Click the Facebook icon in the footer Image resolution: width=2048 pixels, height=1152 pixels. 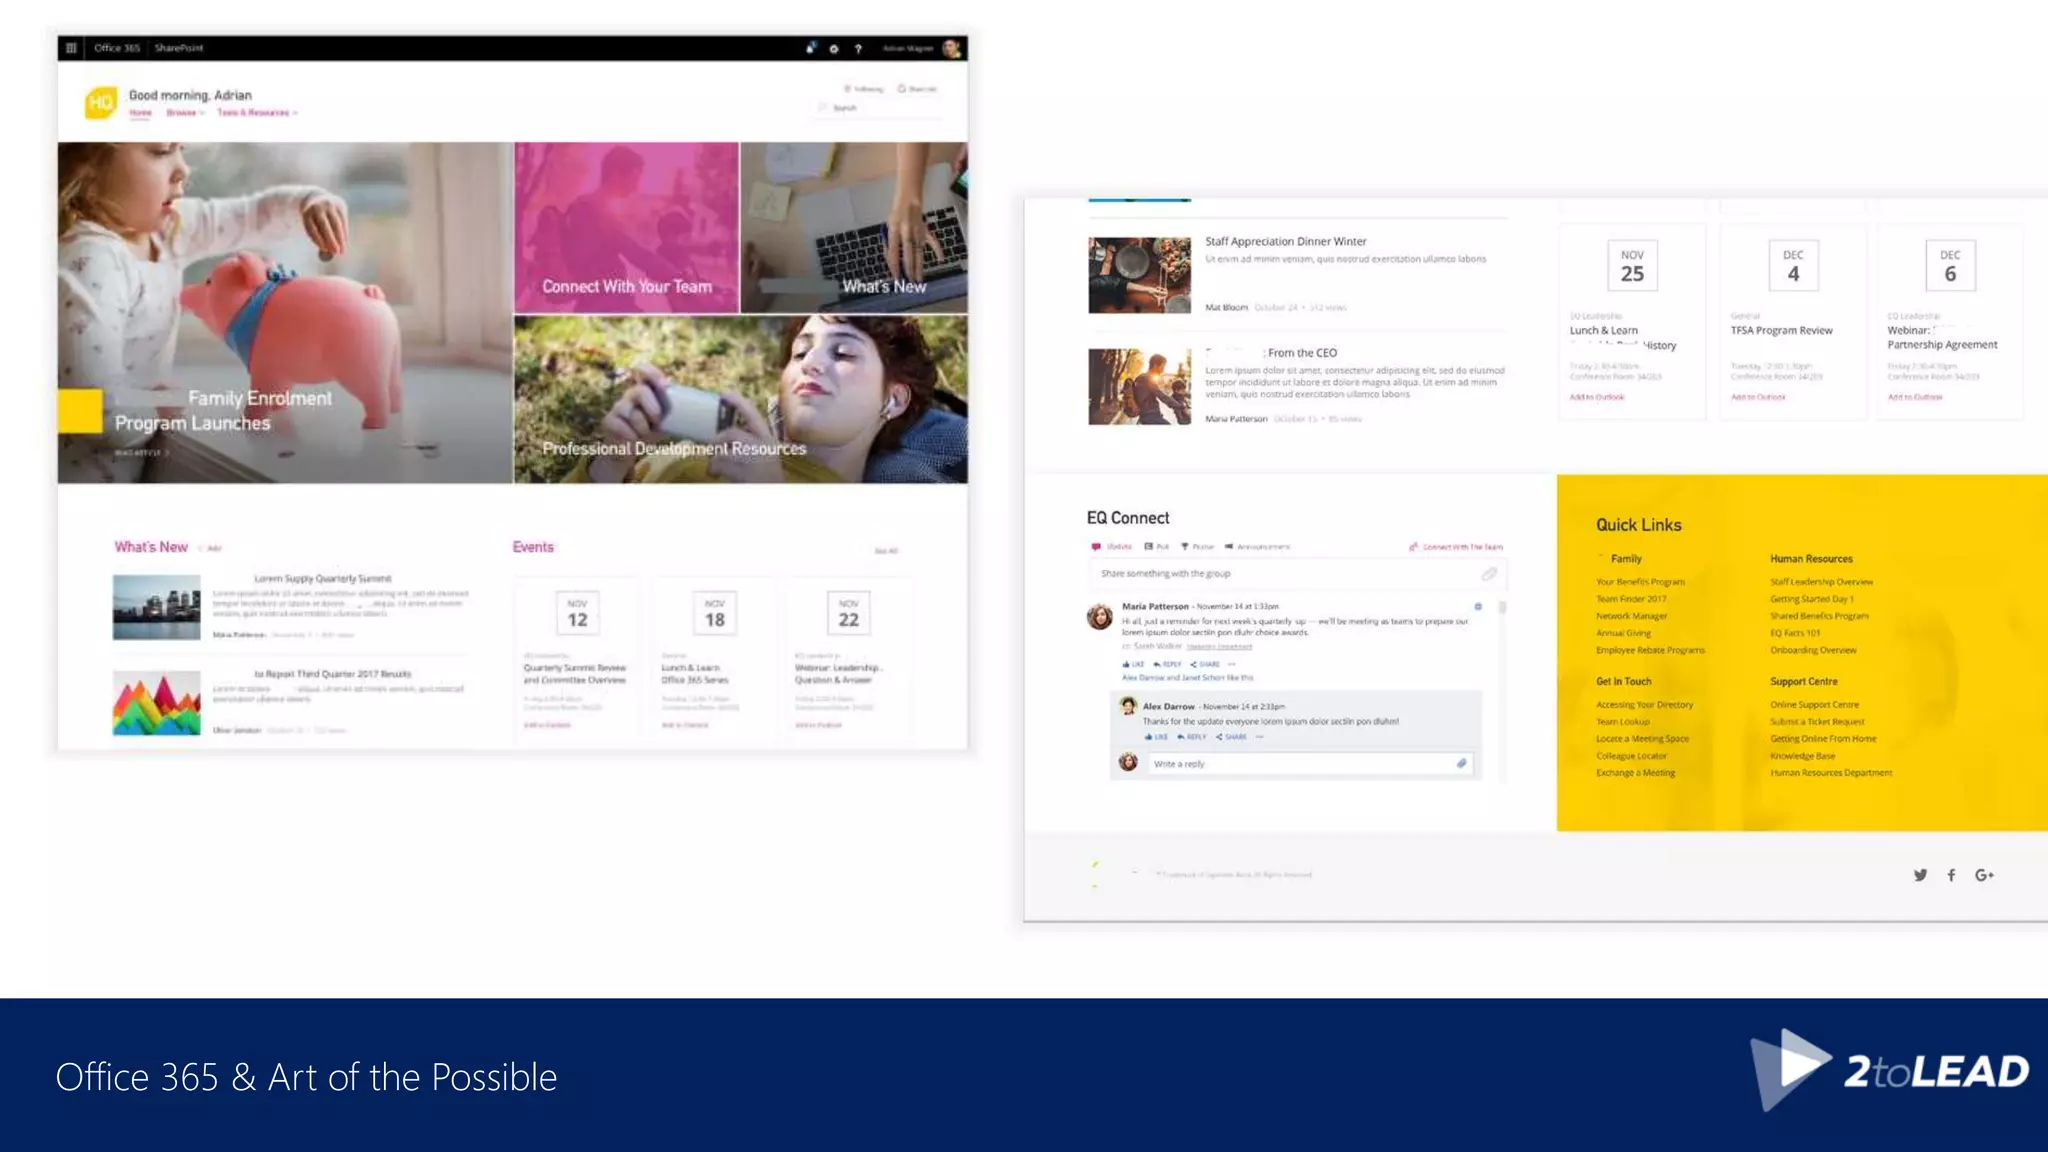(x=1951, y=875)
